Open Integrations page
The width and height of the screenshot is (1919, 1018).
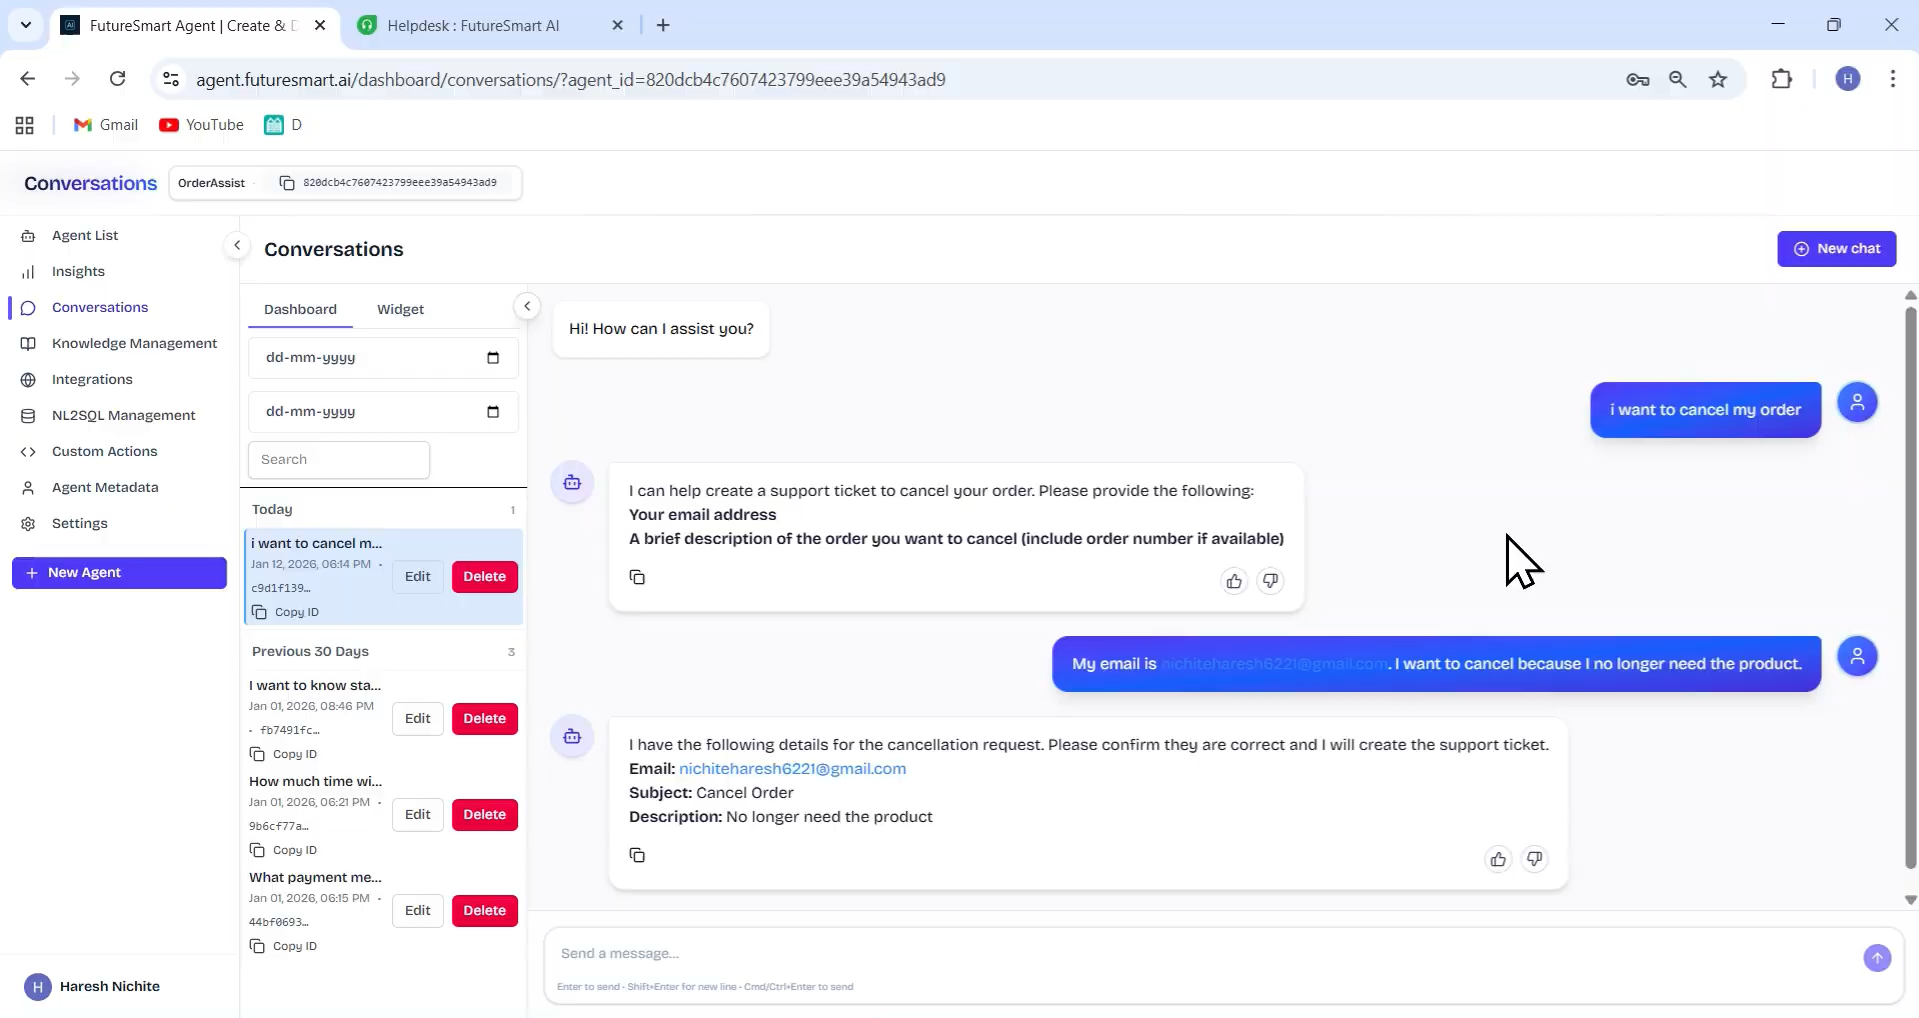(x=92, y=379)
